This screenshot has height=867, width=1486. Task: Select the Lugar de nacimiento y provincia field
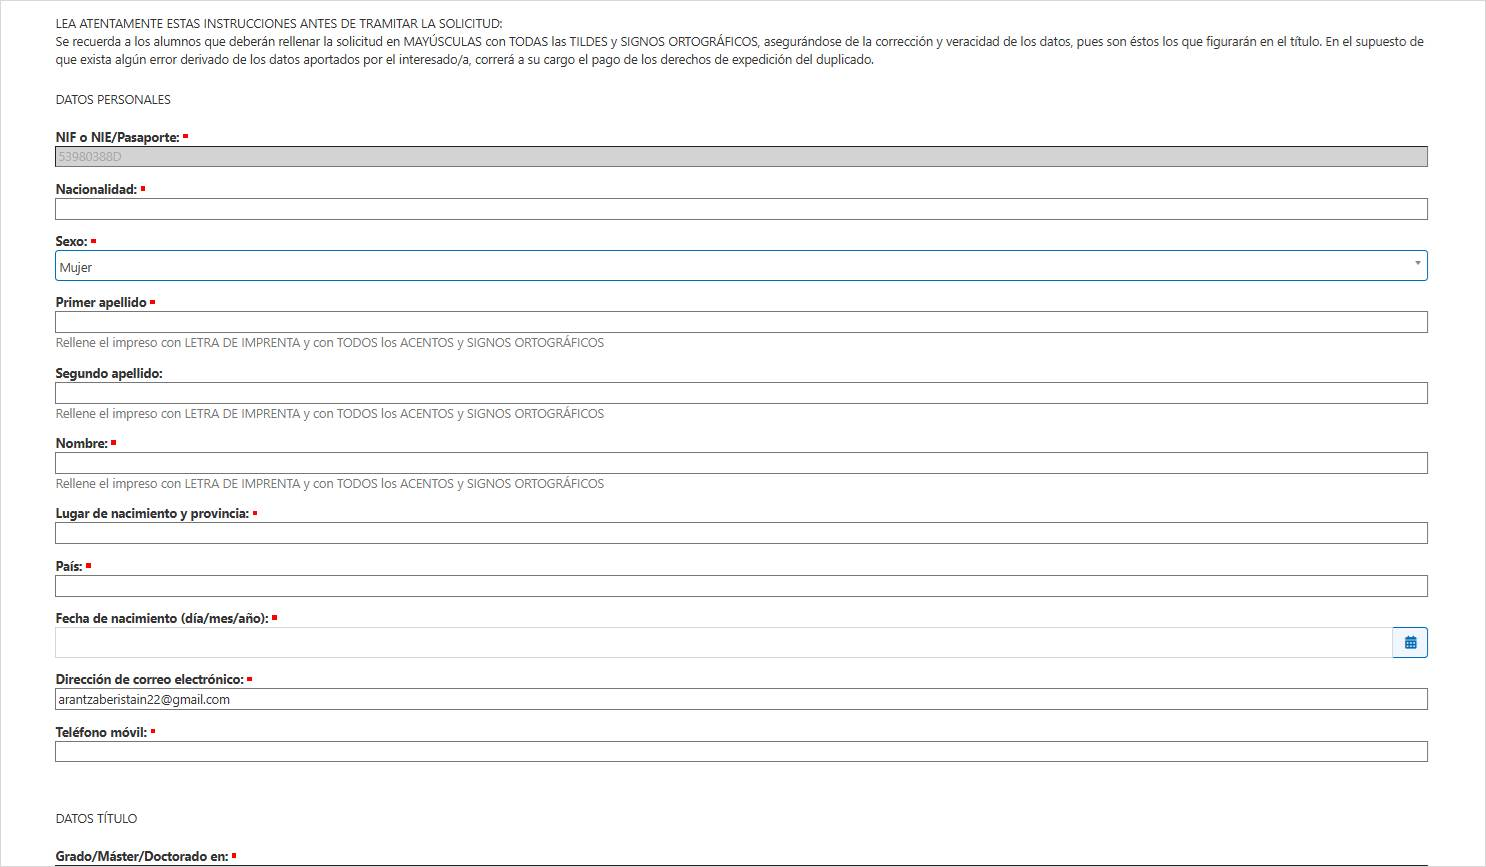coord(741,533)
